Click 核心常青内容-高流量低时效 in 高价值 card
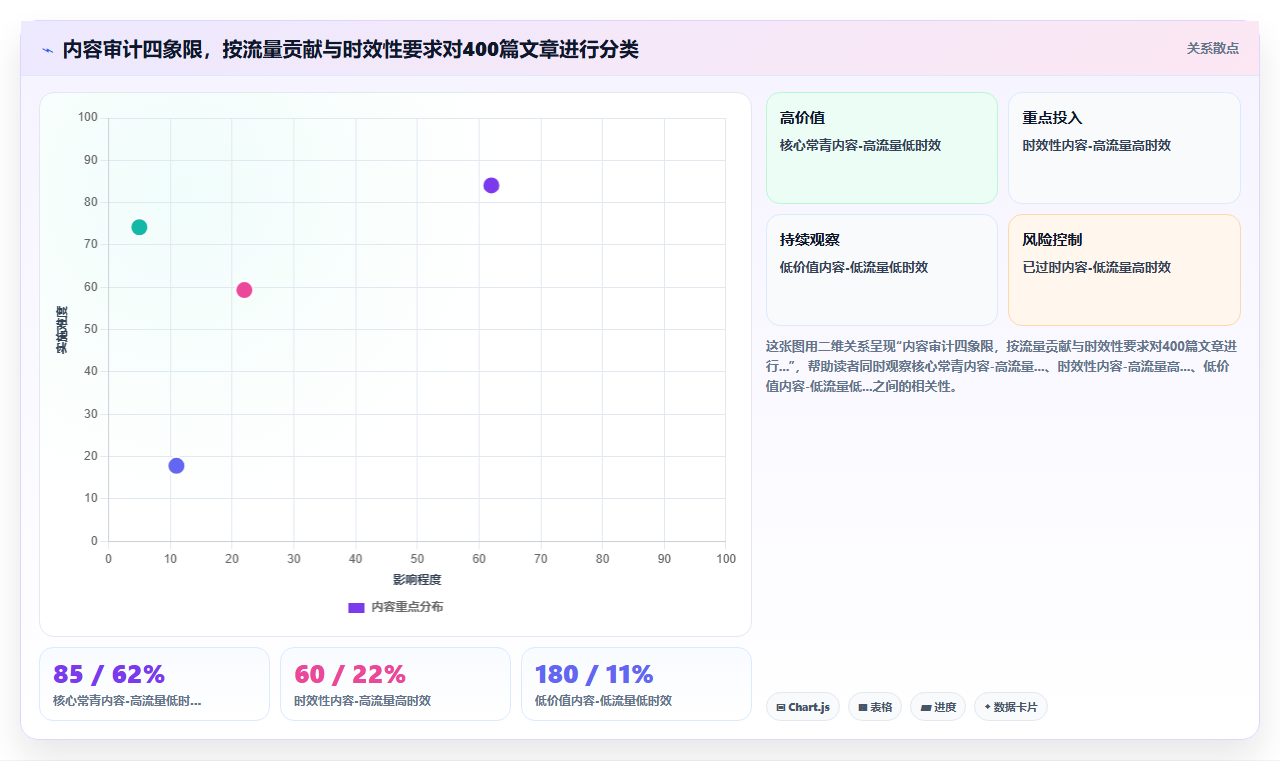The image size is (1280, 761). click(x=860, y=145)
